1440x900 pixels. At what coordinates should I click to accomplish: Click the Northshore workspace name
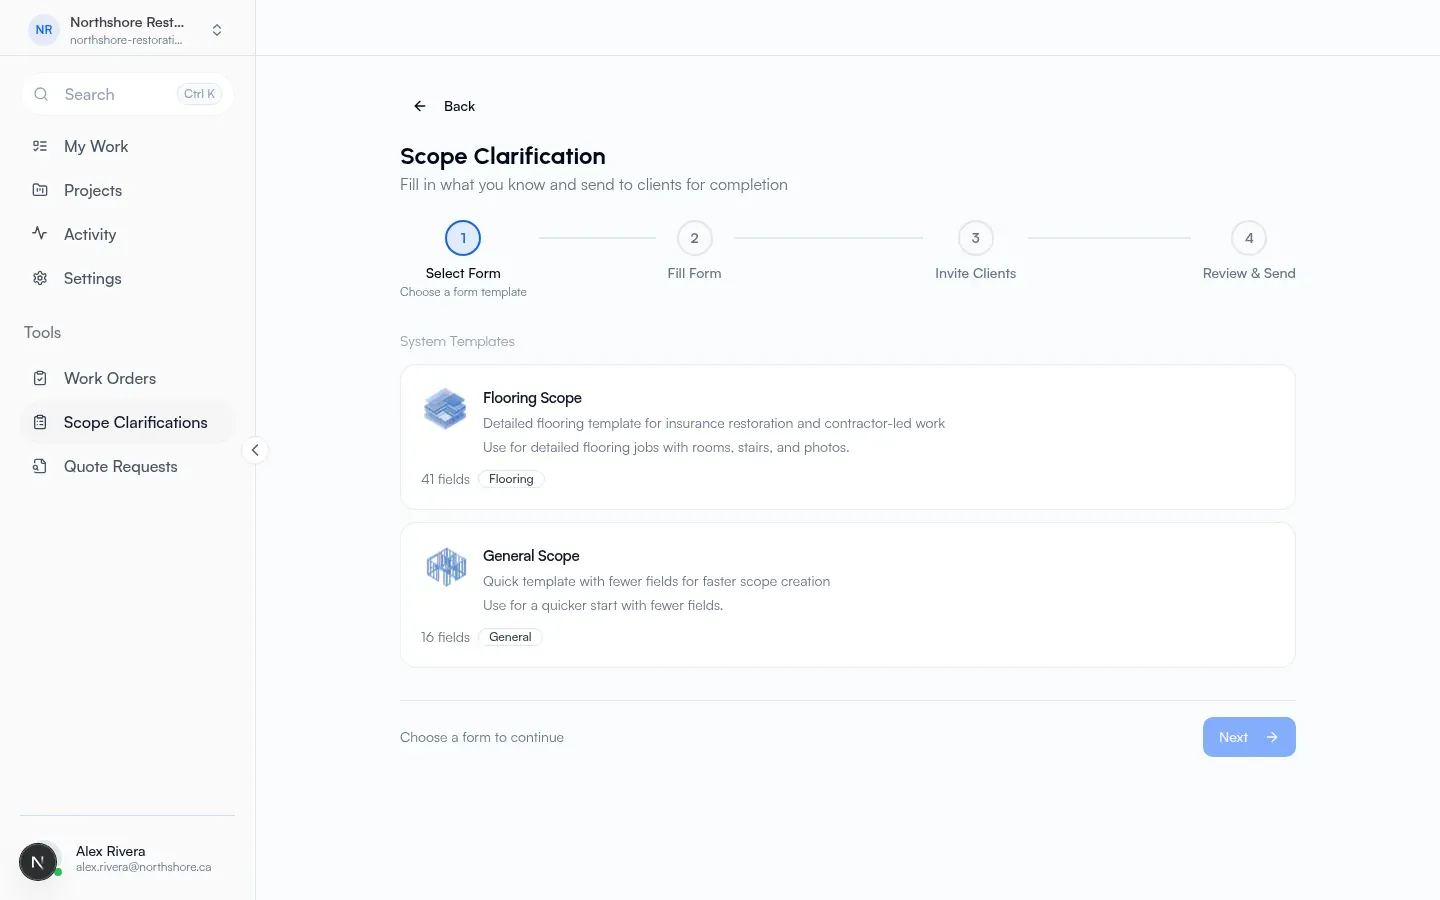tap(127, 22)
